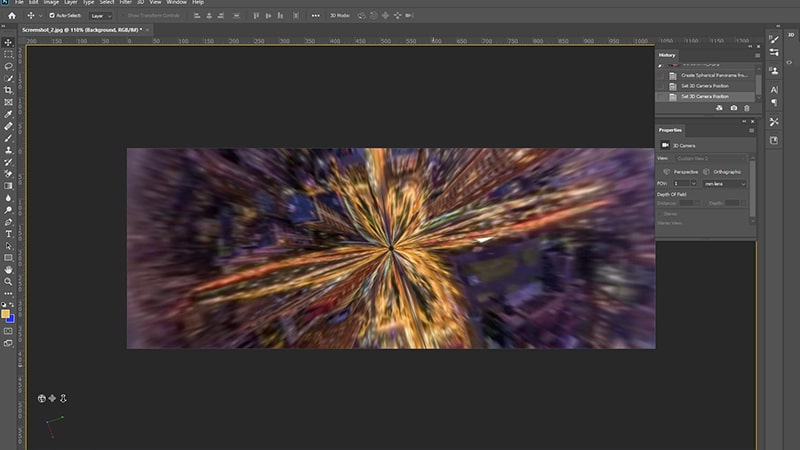Delete the current state in History panel
Image resolution: width=800 pixels, height=450 pixels.
746,108
